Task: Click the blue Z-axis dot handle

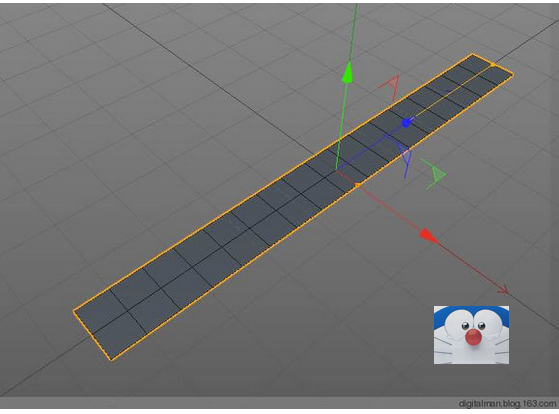Action: click(x=406, y=123)
